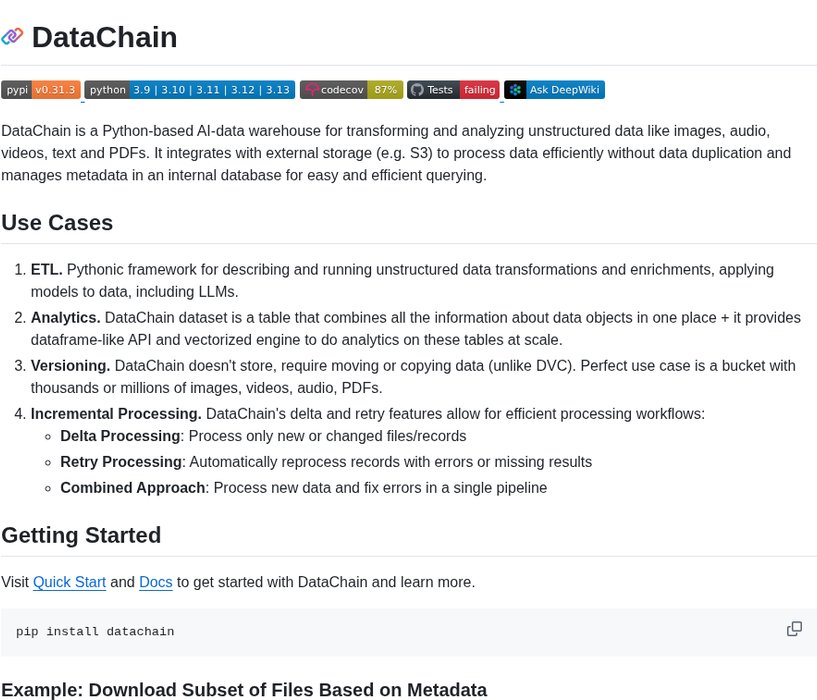
Task: Open the pypi v0.31.3 badge
Action: pyautogui.click(x=40, y=90)
